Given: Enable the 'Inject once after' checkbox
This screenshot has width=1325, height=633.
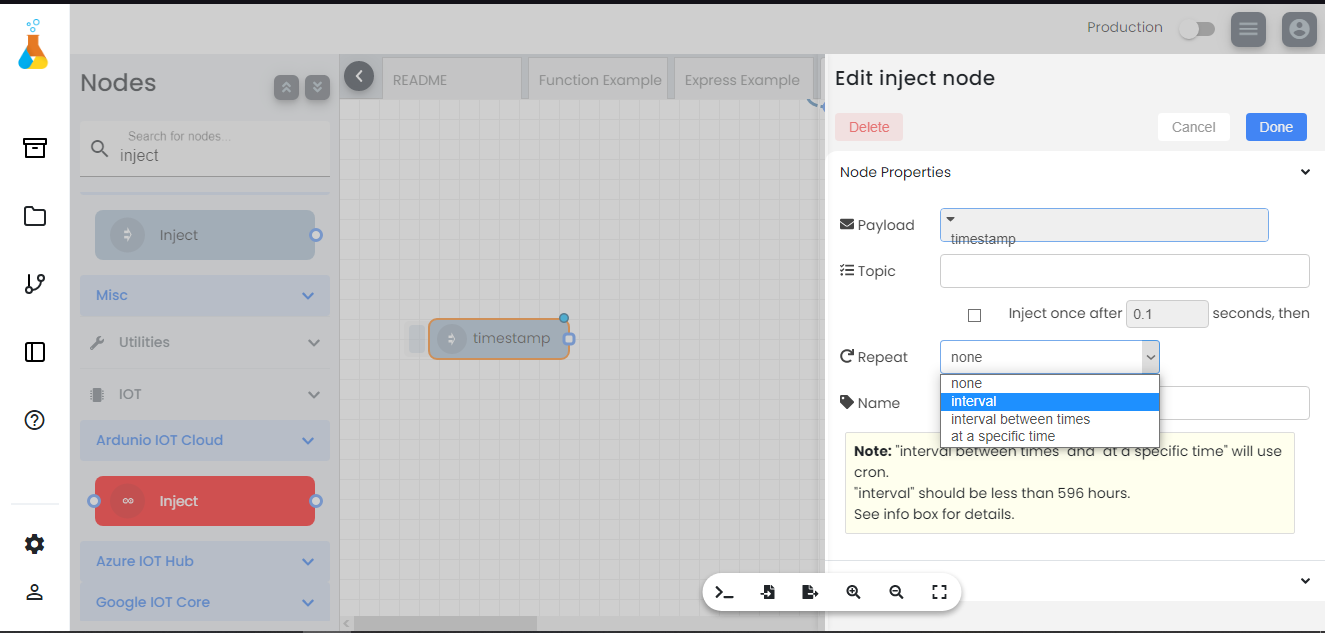Looking at the screenshot, I should tap(975, 314).
